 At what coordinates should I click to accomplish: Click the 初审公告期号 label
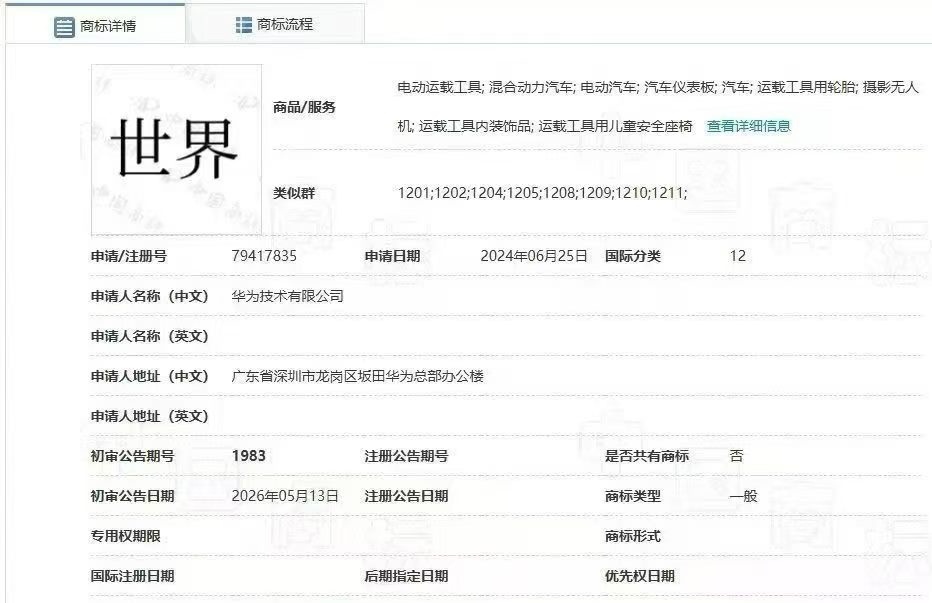[133, 456]
